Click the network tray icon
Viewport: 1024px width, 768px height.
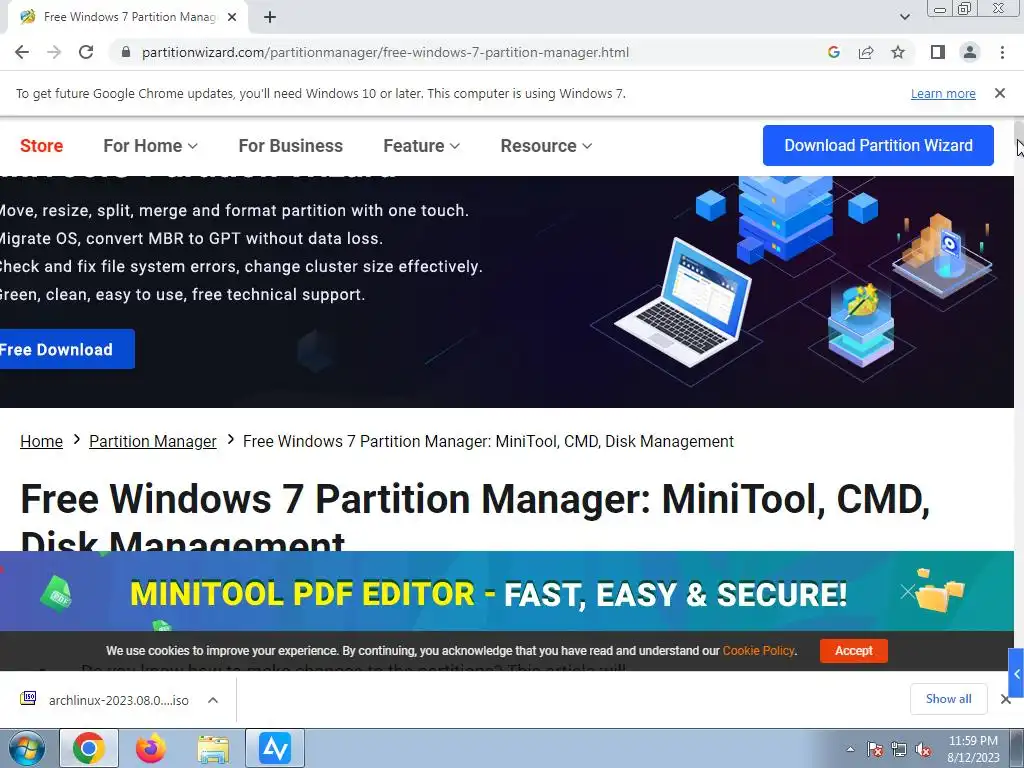click(899, 749)
